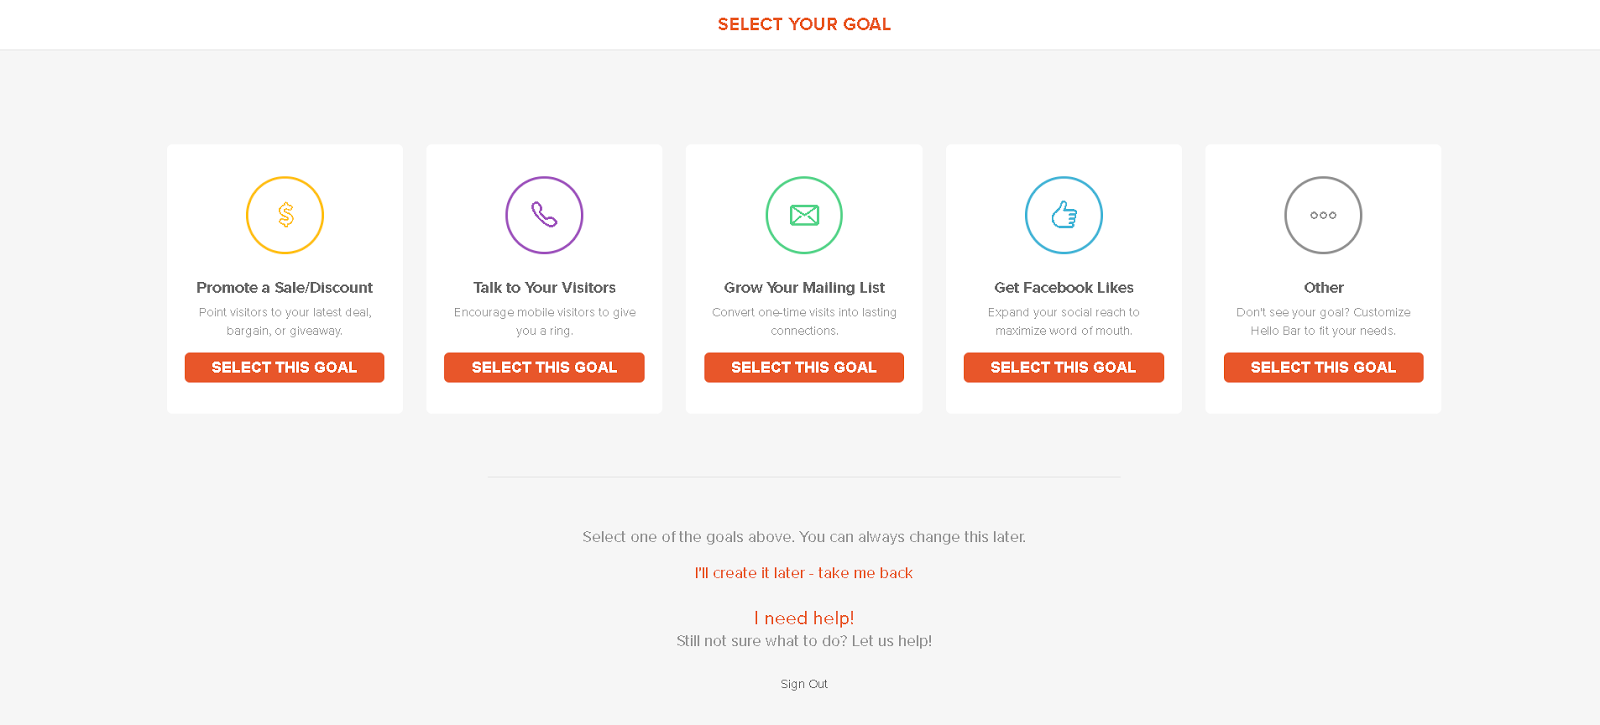The height and width of the screenshot is (725, 1600).
Task: Click the blue thumbs-up Facebook icon
Action: click(x=1064, y=215)
